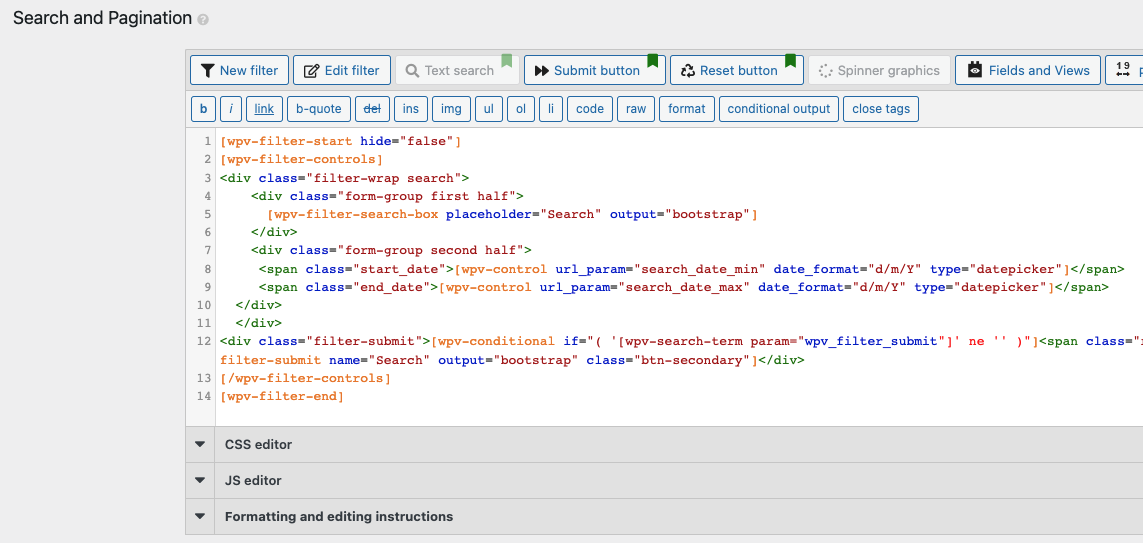The image size is (1143, 543).
Task: Insert a del strikethrough tag
Action: [x=372, y=109]
